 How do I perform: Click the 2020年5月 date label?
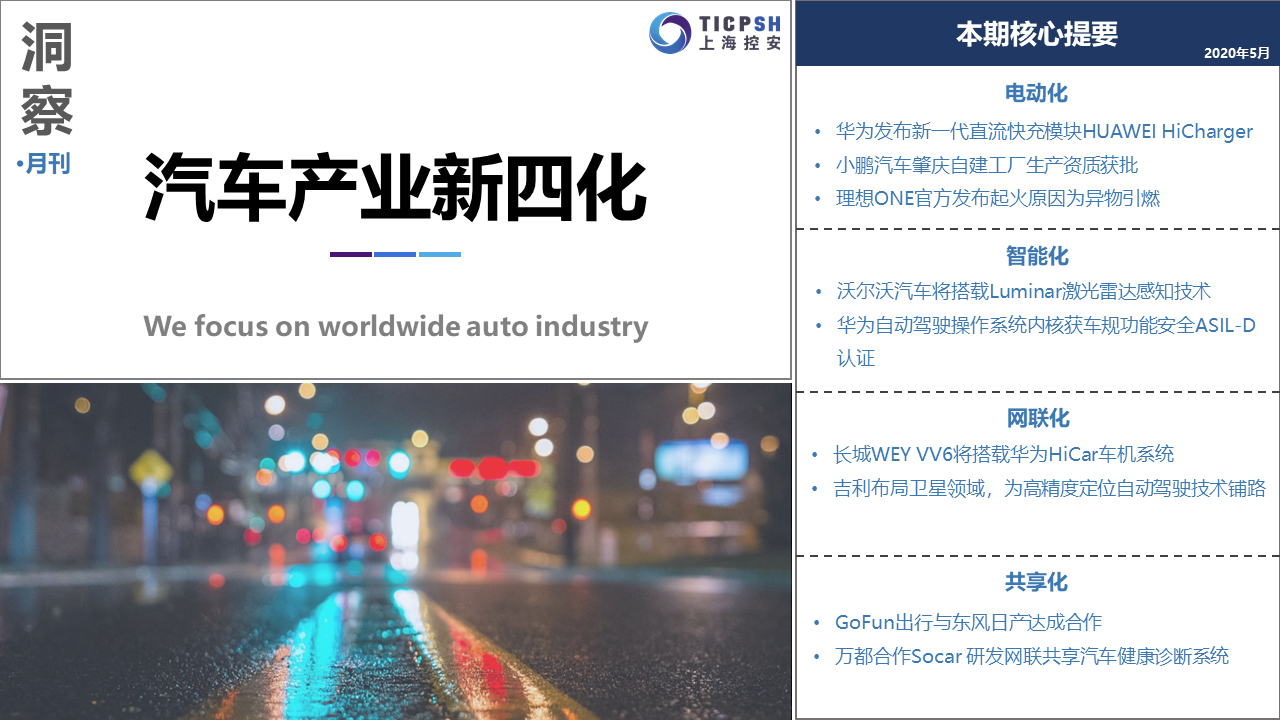1236,53
